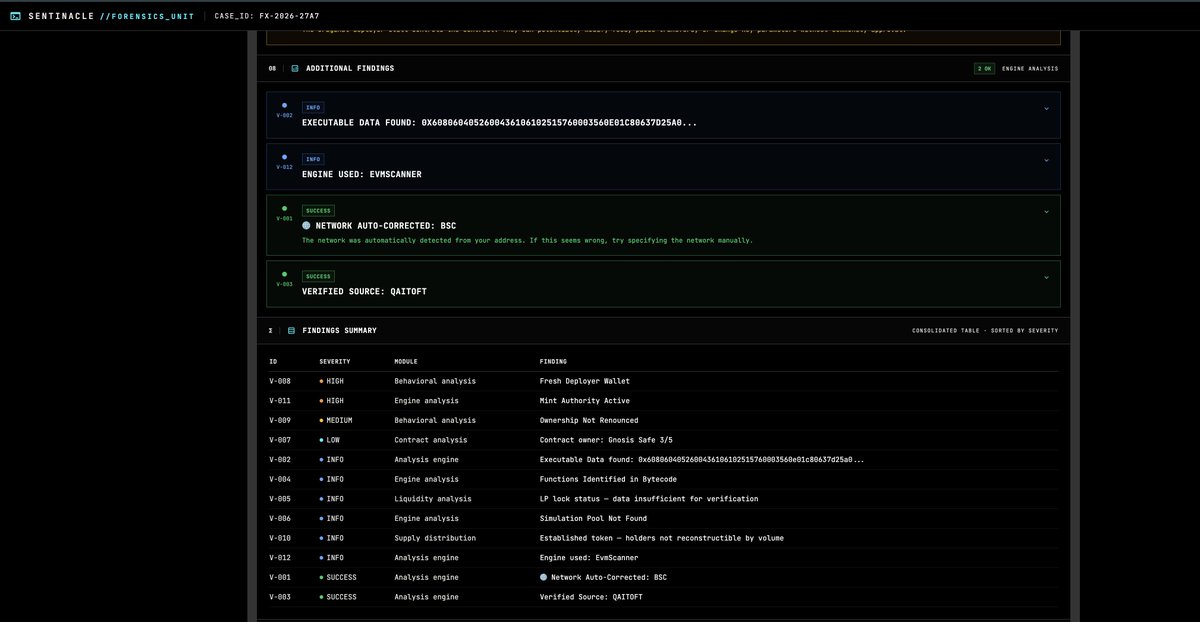Screen dimensions: 1200x622
Task: Click the MEDIUM severity of V-009 row
Action: pyautogui.click(x=335, y=420)
